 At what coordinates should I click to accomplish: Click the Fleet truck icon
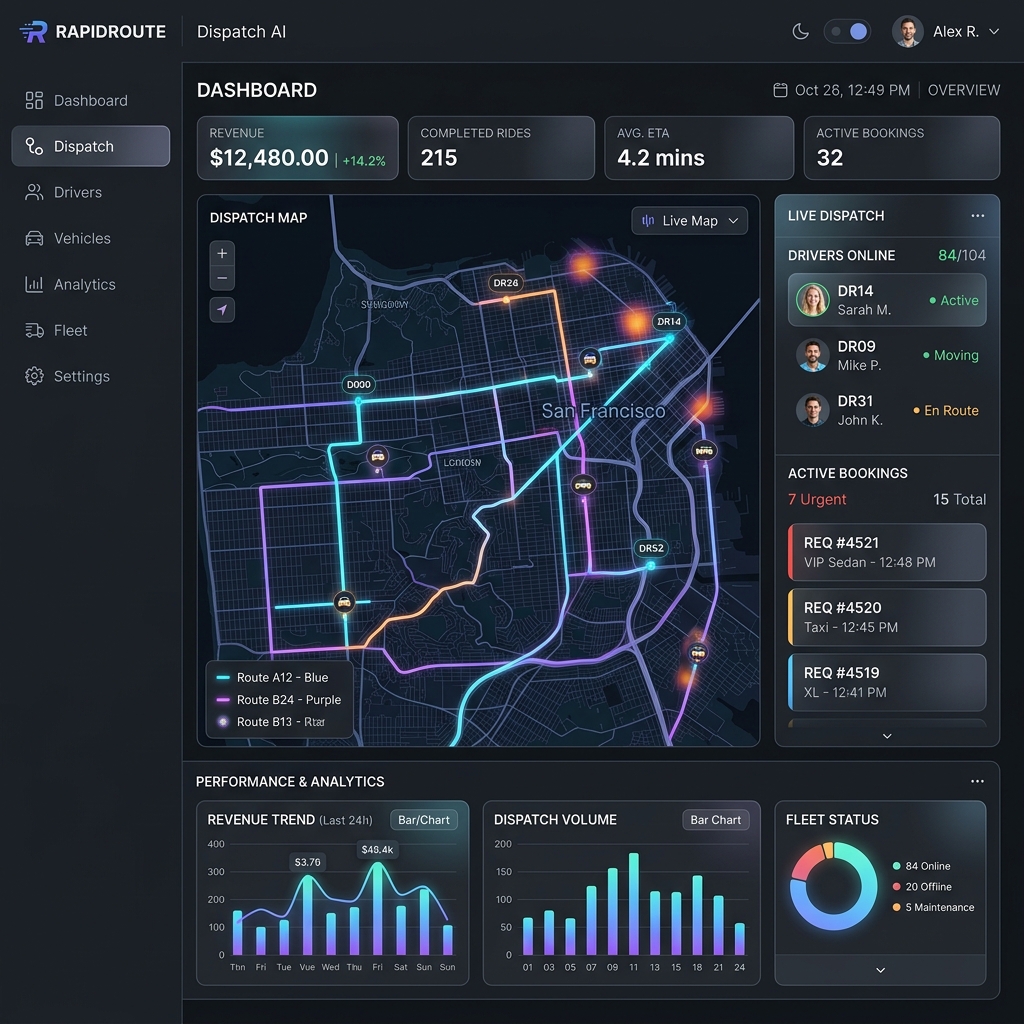pos(34,330)
